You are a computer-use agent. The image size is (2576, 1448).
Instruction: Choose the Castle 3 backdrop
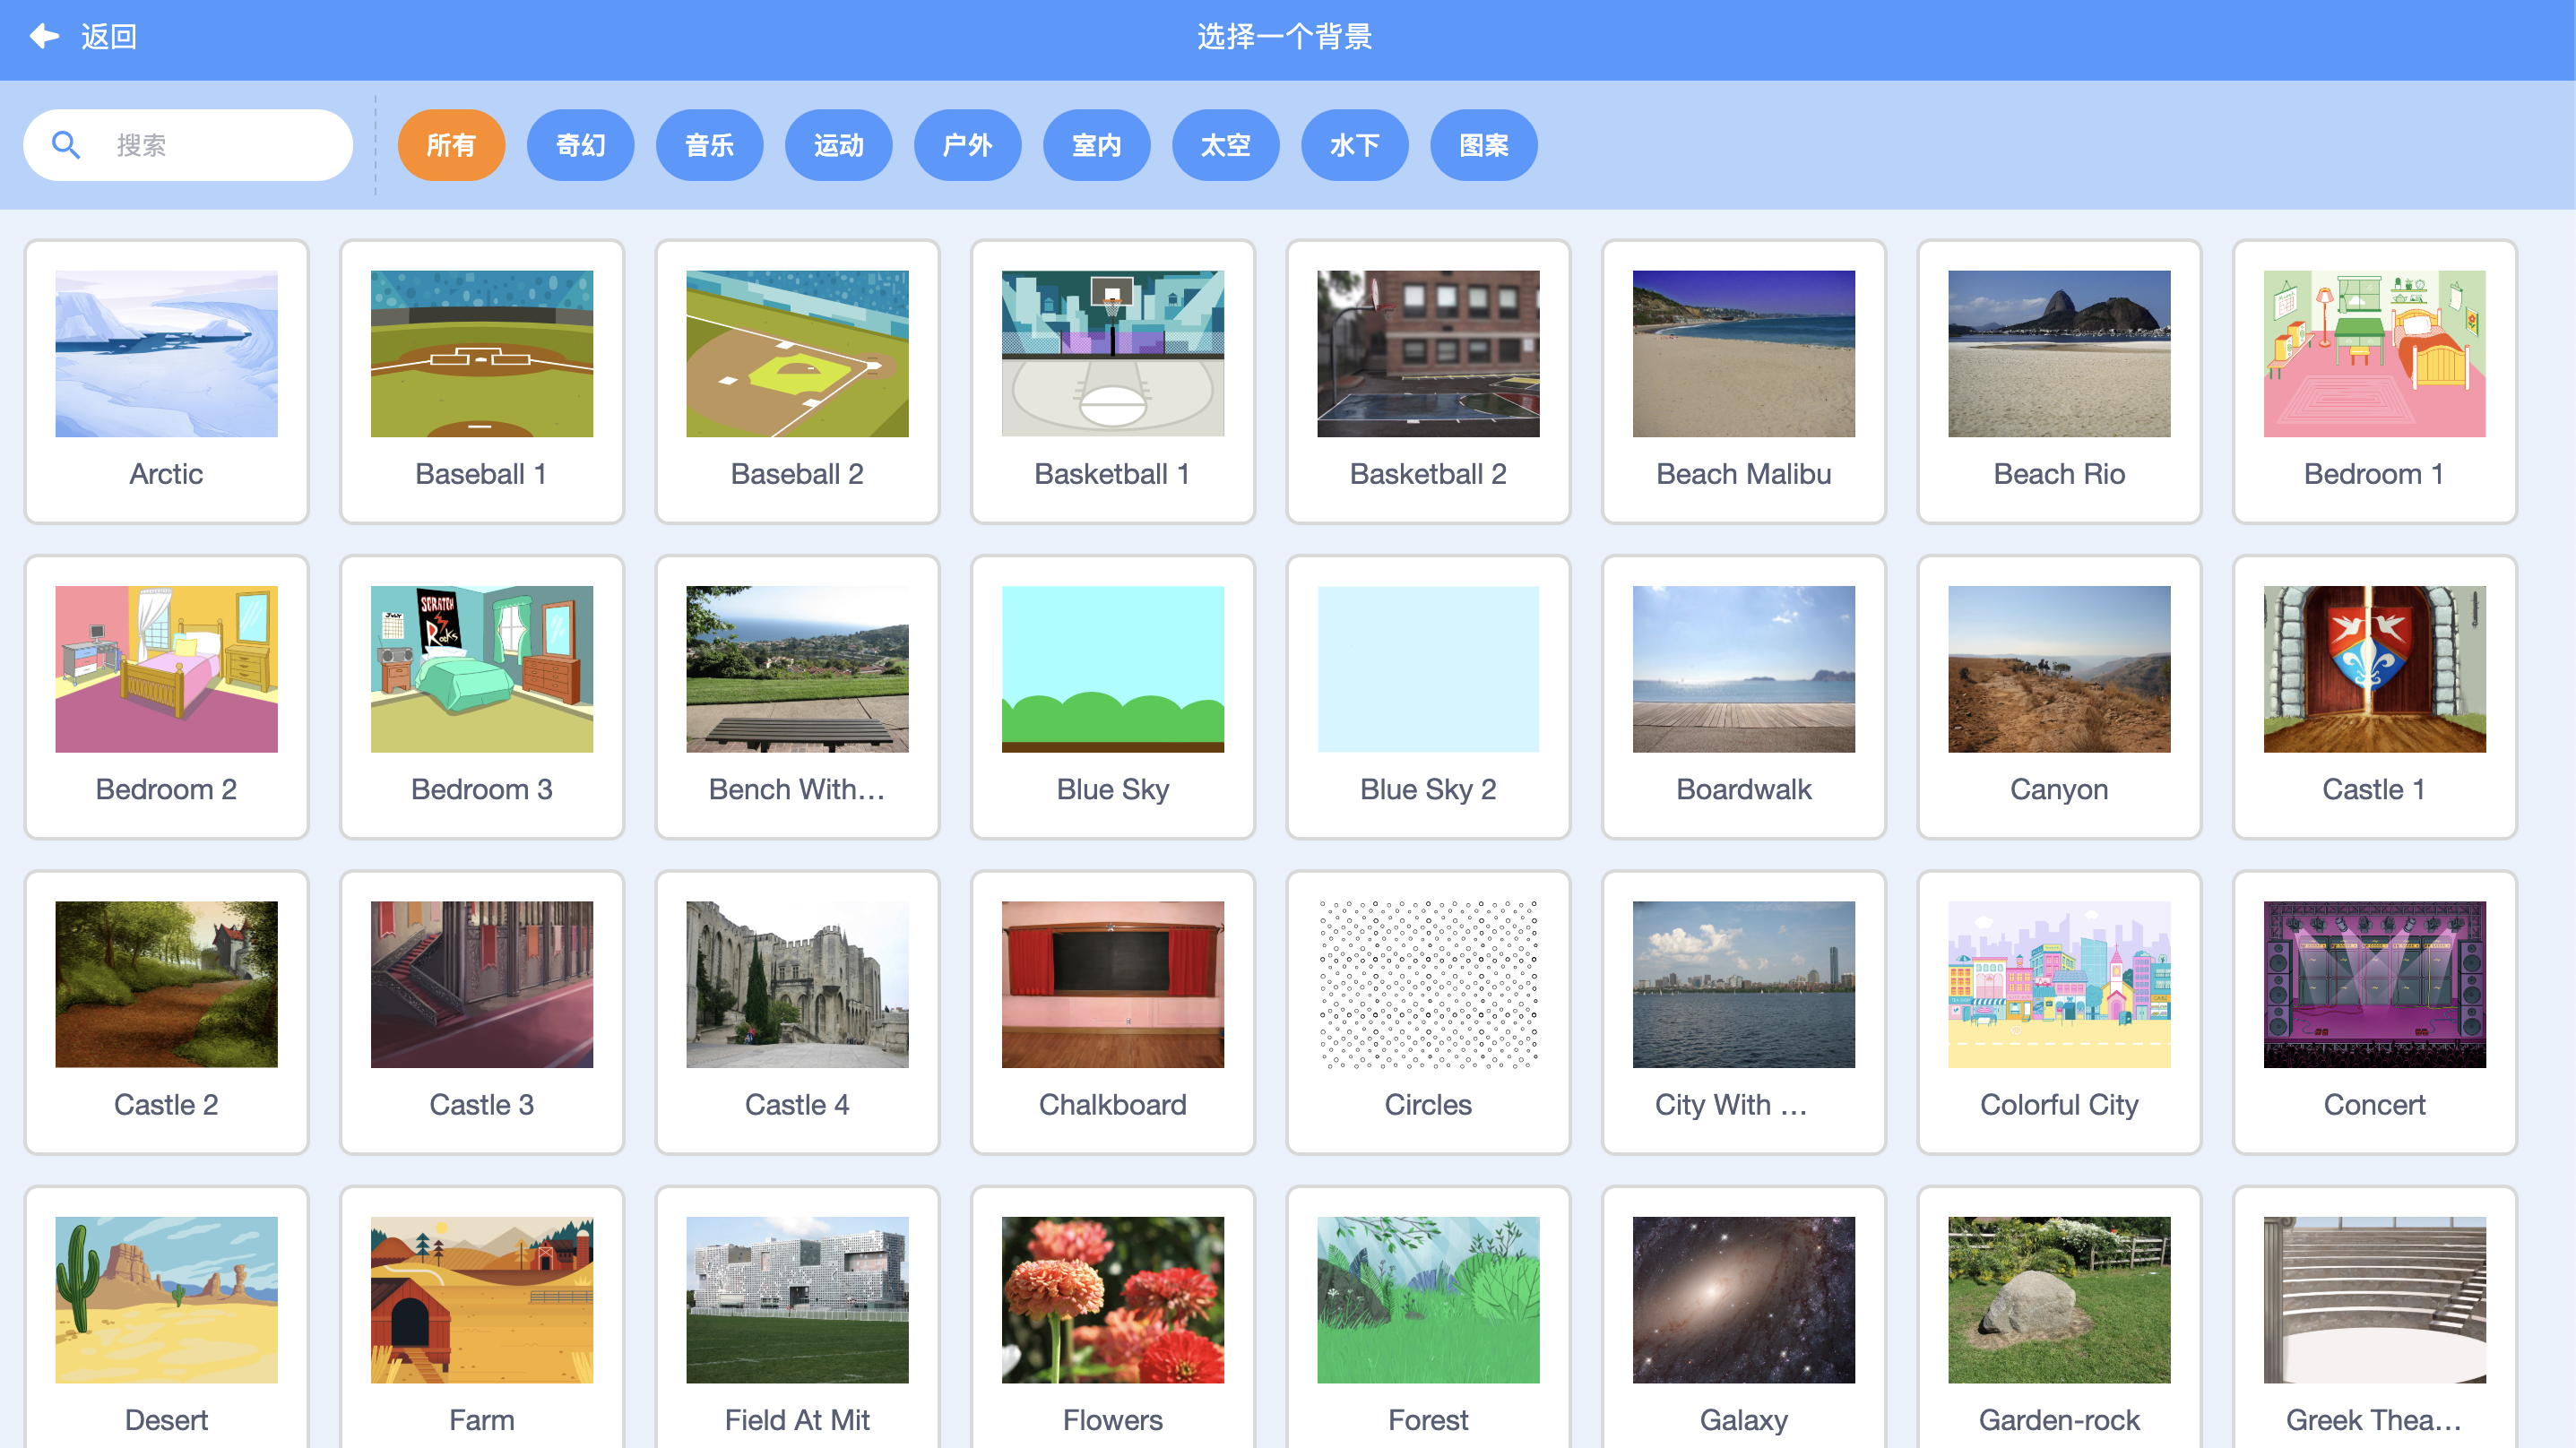[482, 1012]
